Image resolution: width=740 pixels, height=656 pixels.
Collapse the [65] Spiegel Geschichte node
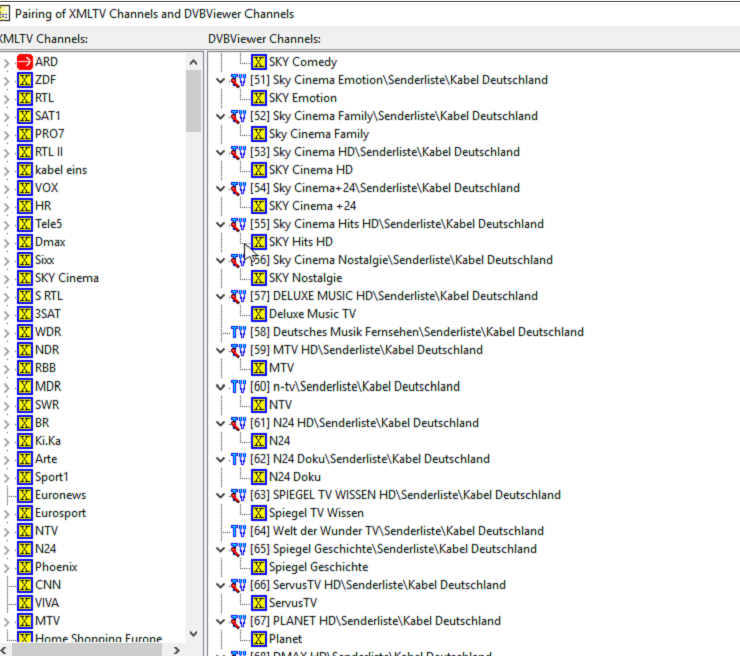[x=220, y=549]
